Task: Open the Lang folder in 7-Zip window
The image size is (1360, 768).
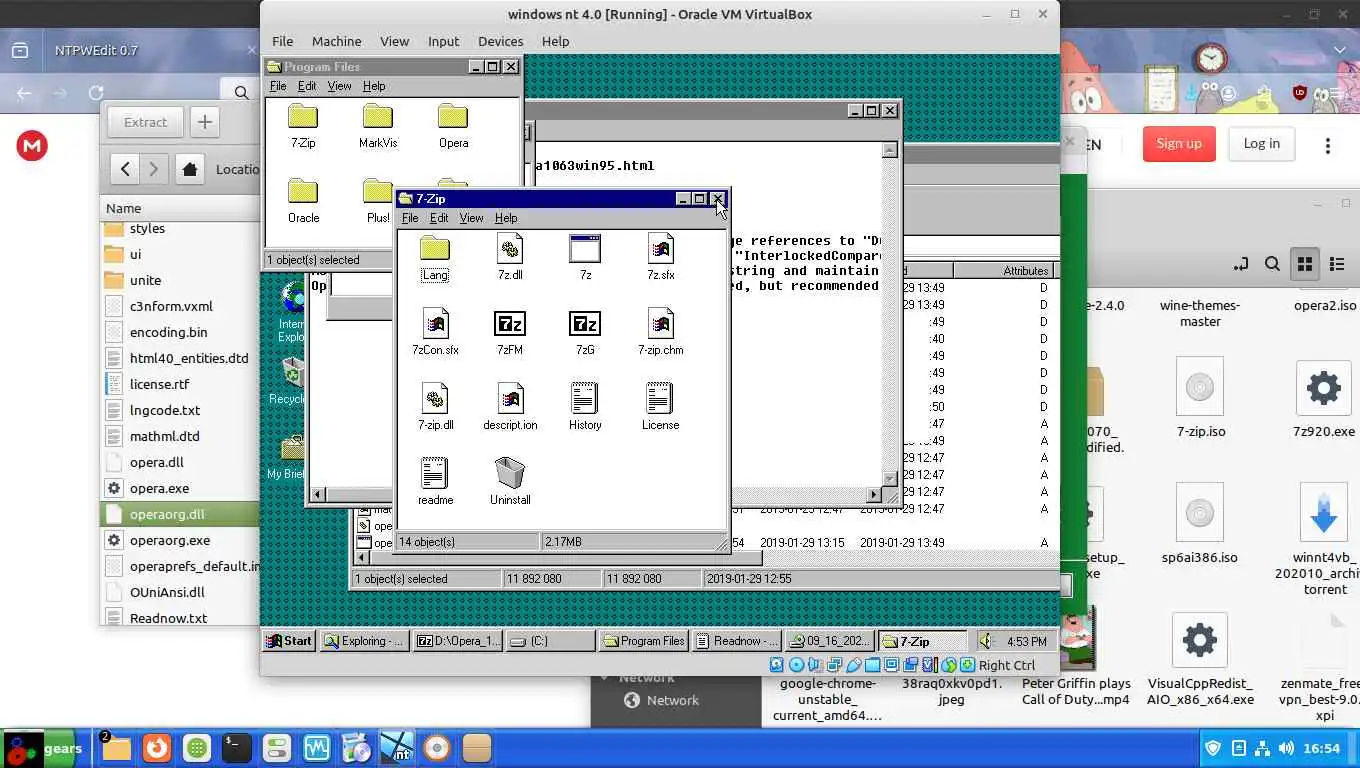Action: [435, 249]
